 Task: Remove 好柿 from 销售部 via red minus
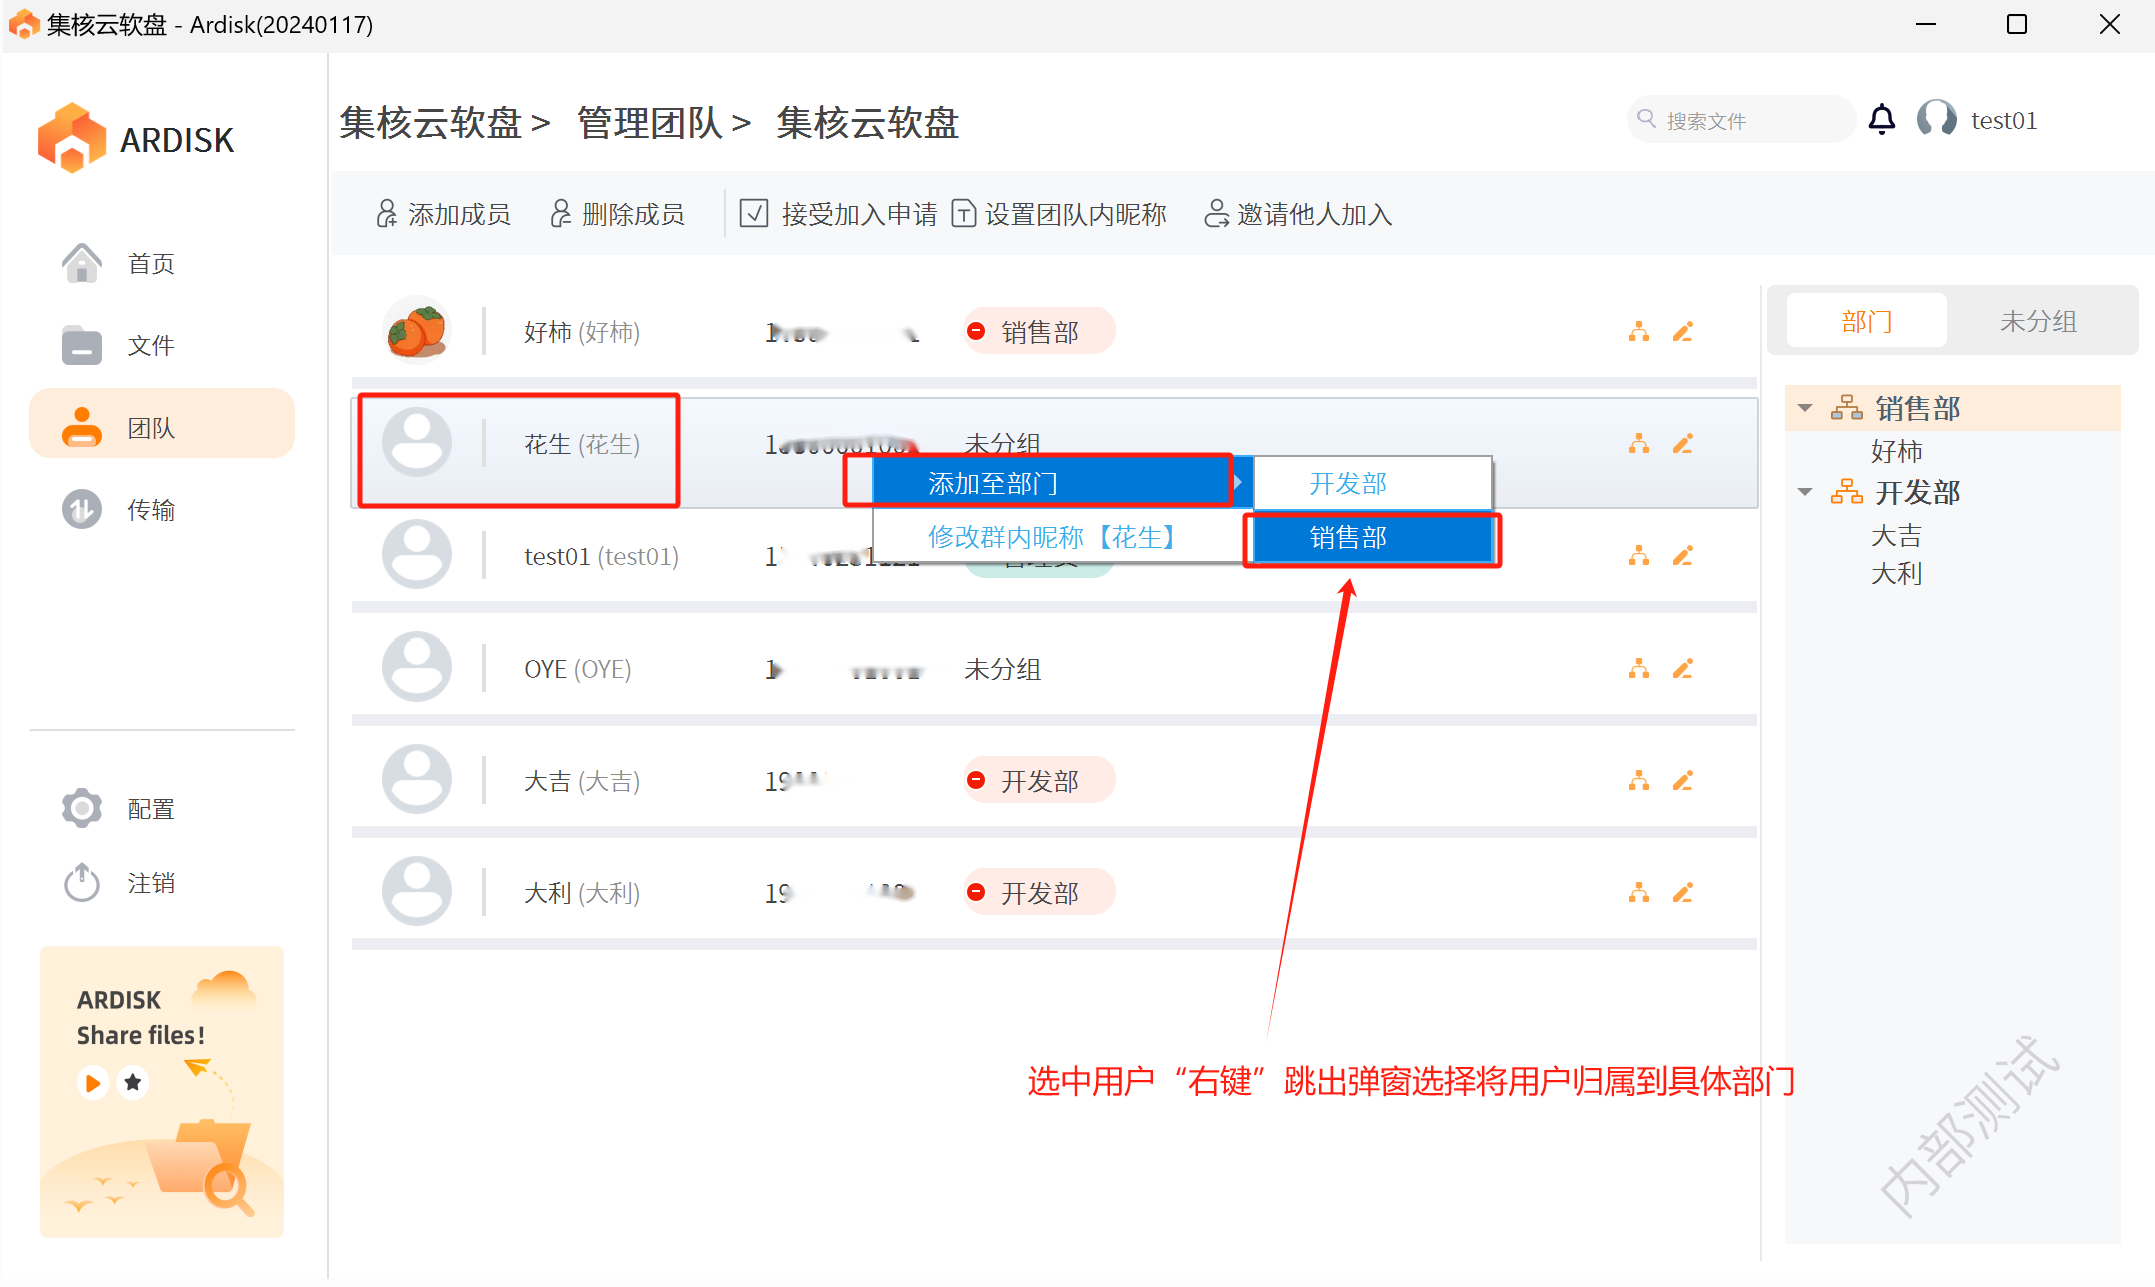coord(977,332)
